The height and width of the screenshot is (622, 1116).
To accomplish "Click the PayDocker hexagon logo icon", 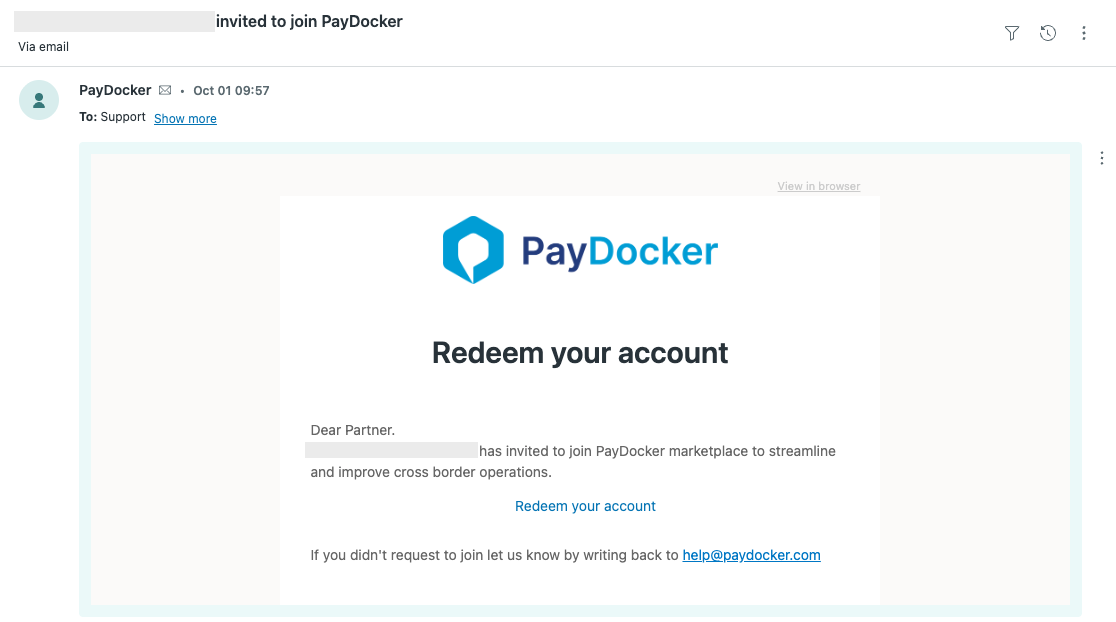I will coord(473,250).
